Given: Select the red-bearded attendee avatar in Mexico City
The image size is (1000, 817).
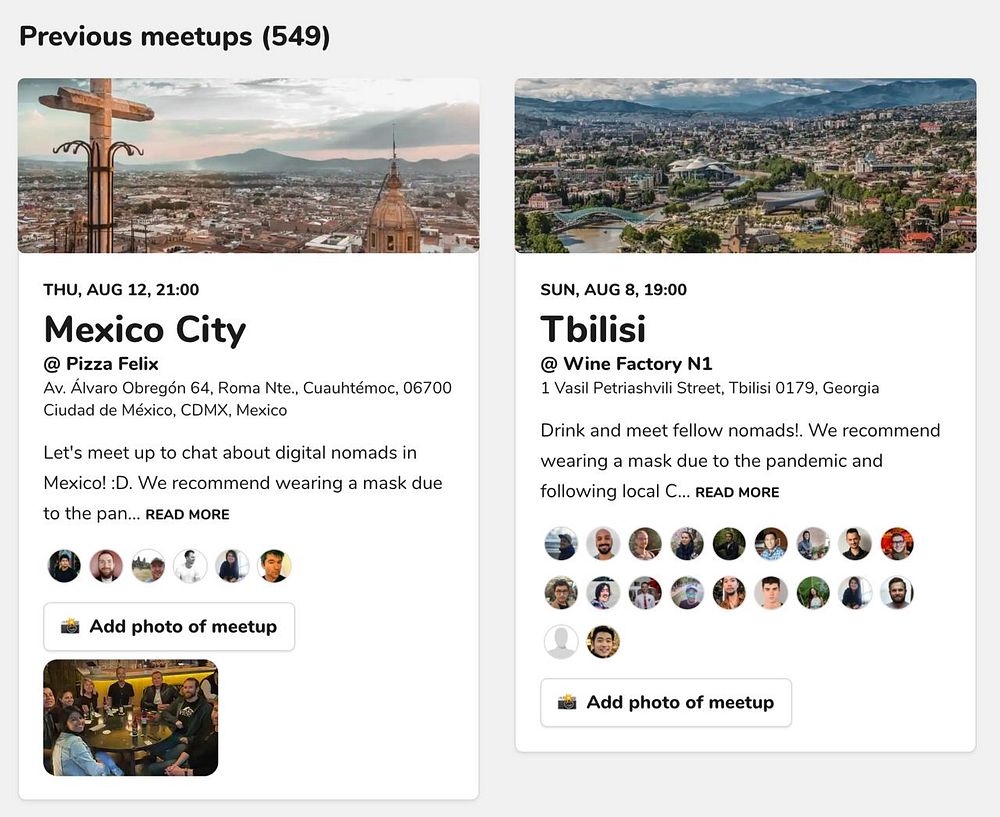Looking at the screenshot, I should pos(107,566).
